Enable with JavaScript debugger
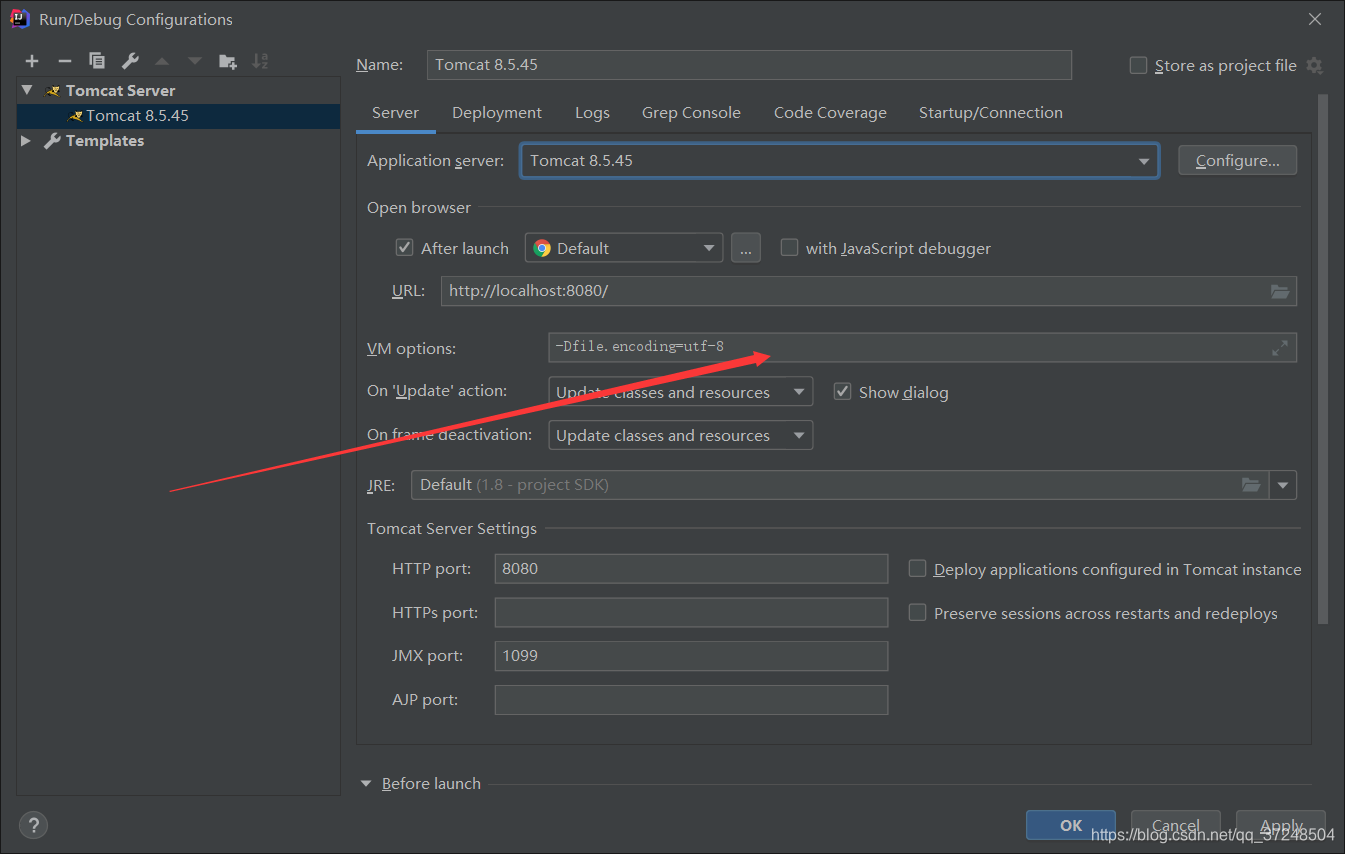This screenshot has width=1345, height=854. coord(789,247)
